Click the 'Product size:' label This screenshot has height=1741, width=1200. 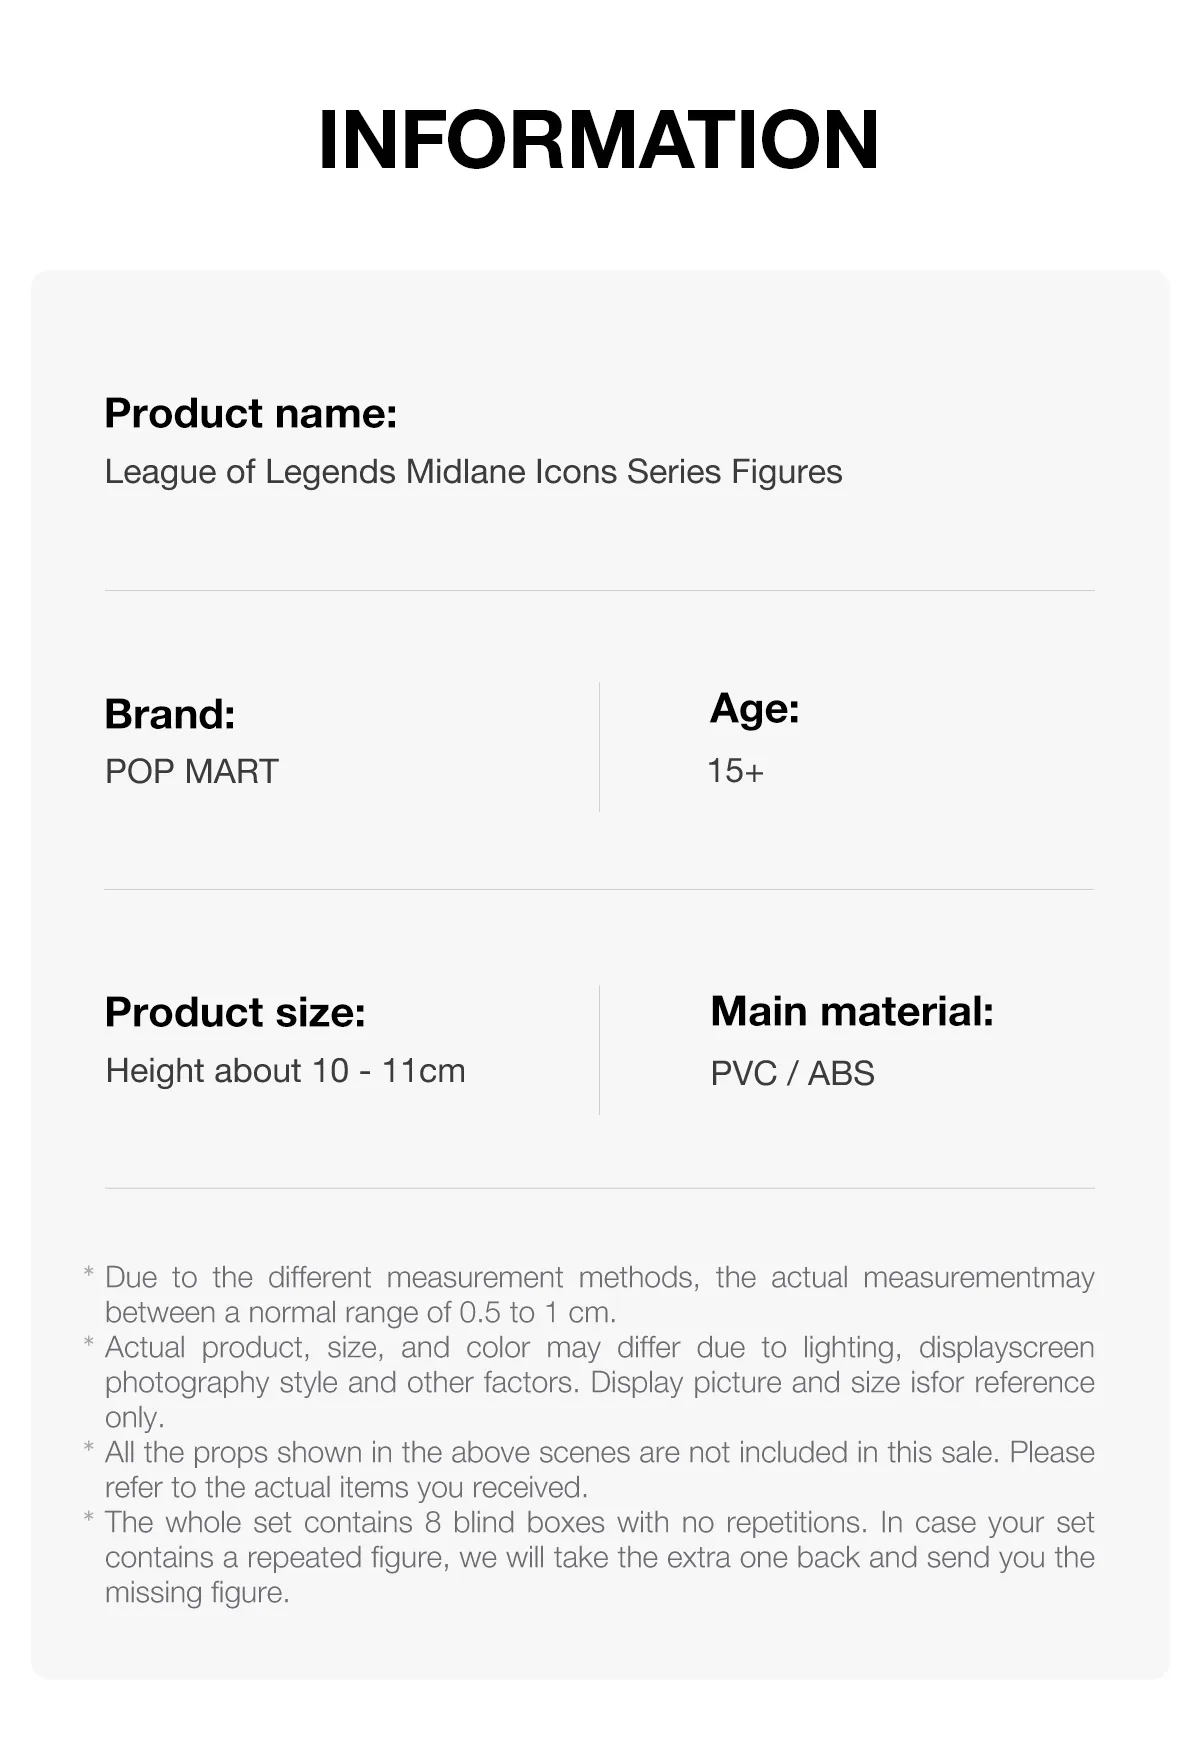[235, 1012]
